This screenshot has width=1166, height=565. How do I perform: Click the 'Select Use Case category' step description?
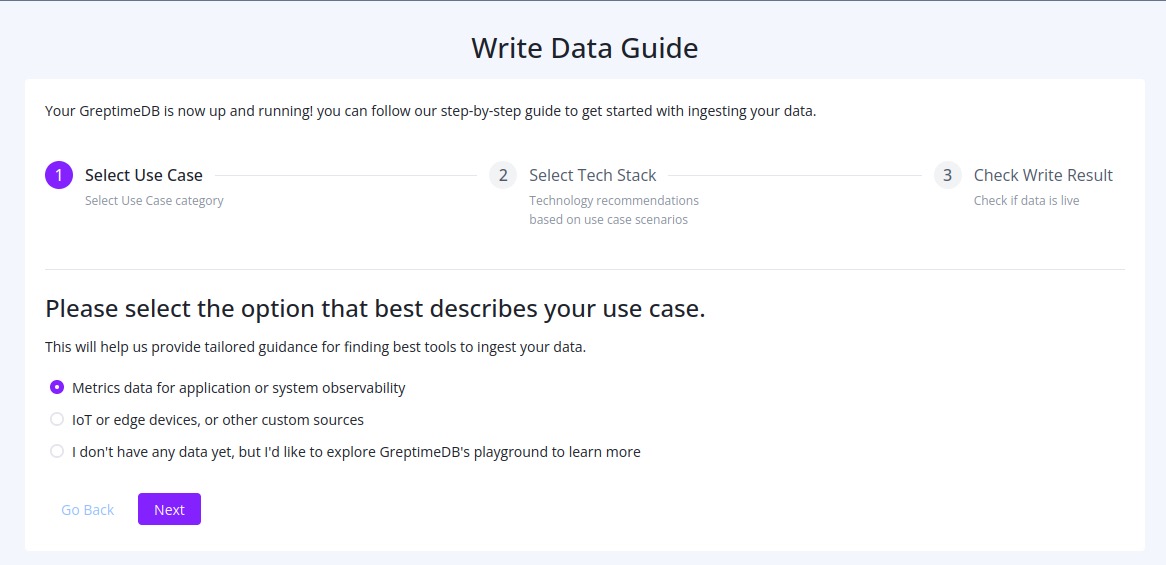point(154,200)
